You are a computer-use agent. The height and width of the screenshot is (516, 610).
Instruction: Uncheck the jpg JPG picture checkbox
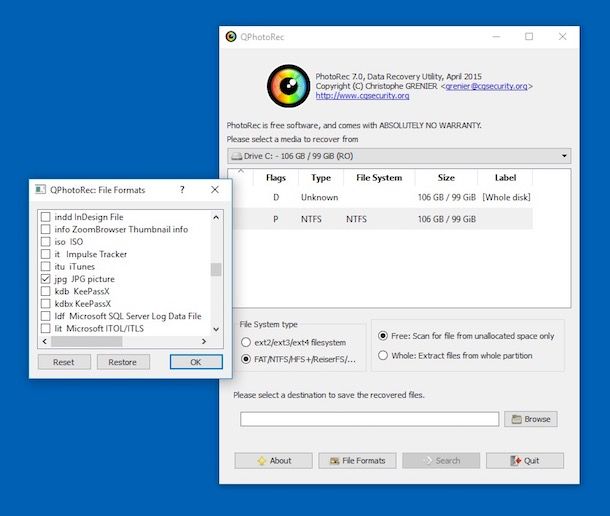click(x=45, y=279)
